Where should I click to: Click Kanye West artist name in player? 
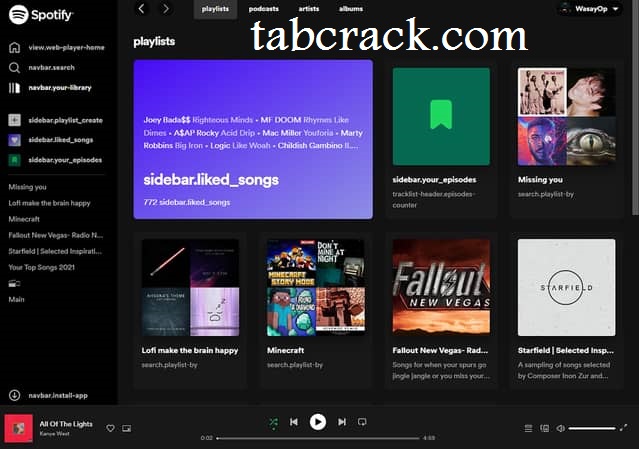coord(55,434)
